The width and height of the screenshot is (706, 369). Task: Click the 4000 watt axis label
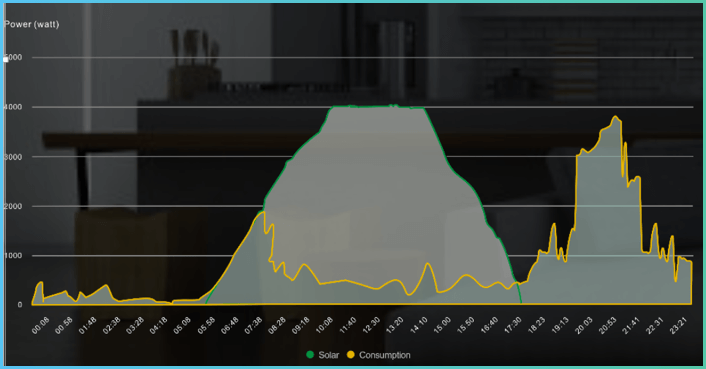coord(13,107)
